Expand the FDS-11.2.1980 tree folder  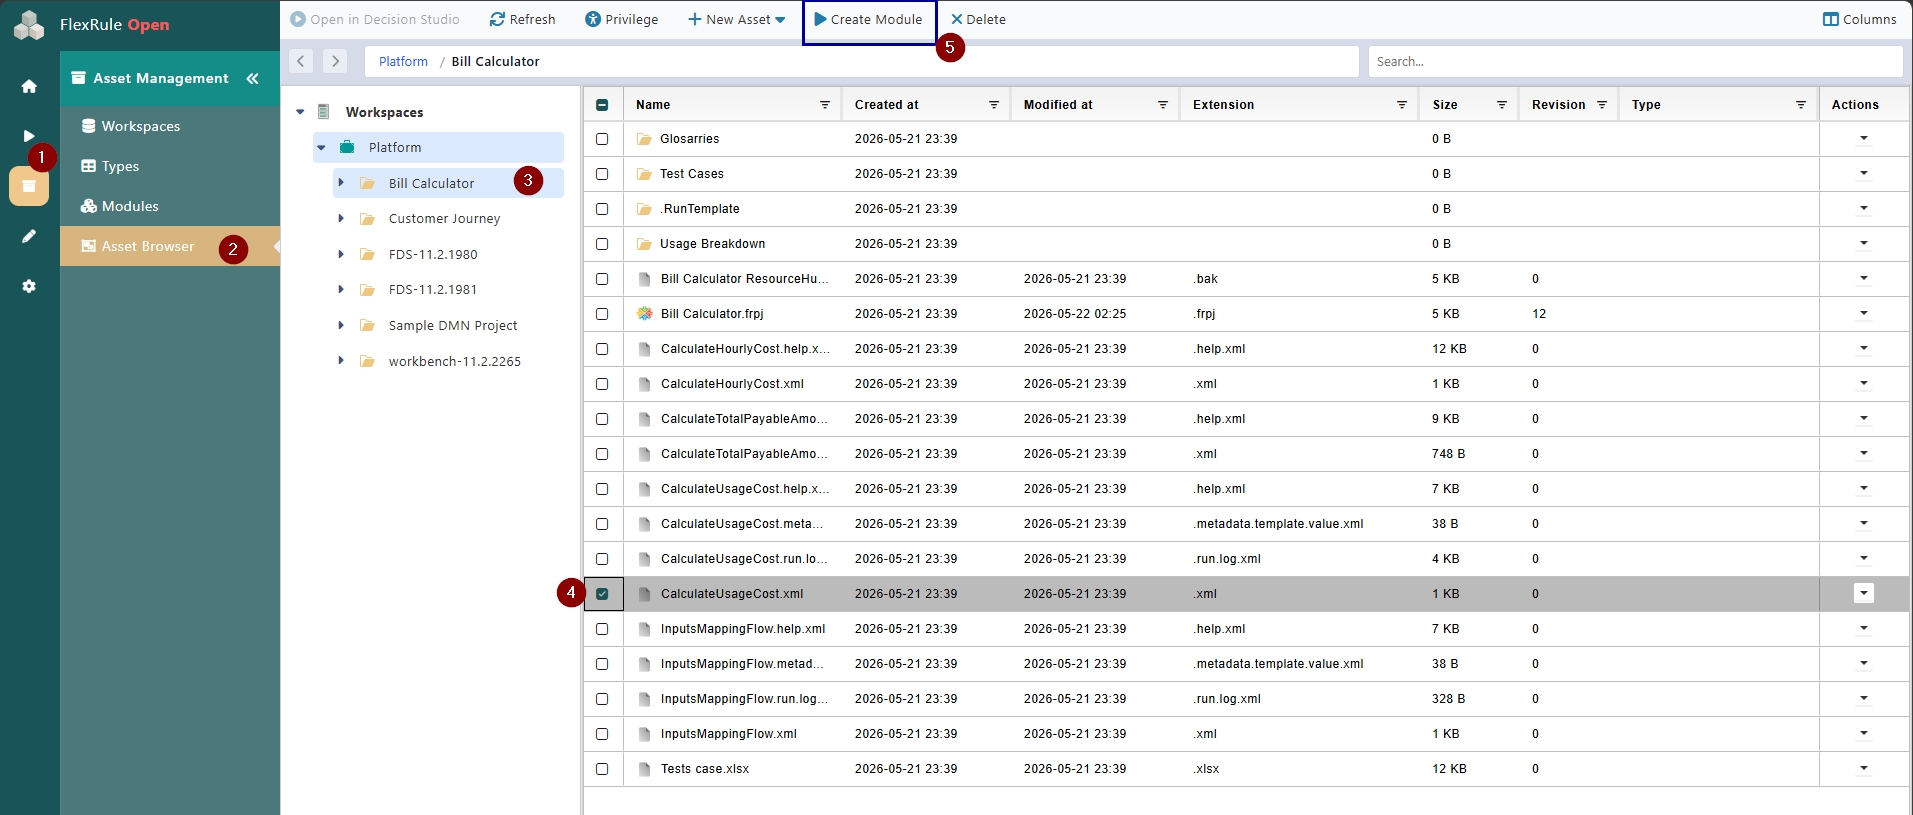(x=341, y=254)
